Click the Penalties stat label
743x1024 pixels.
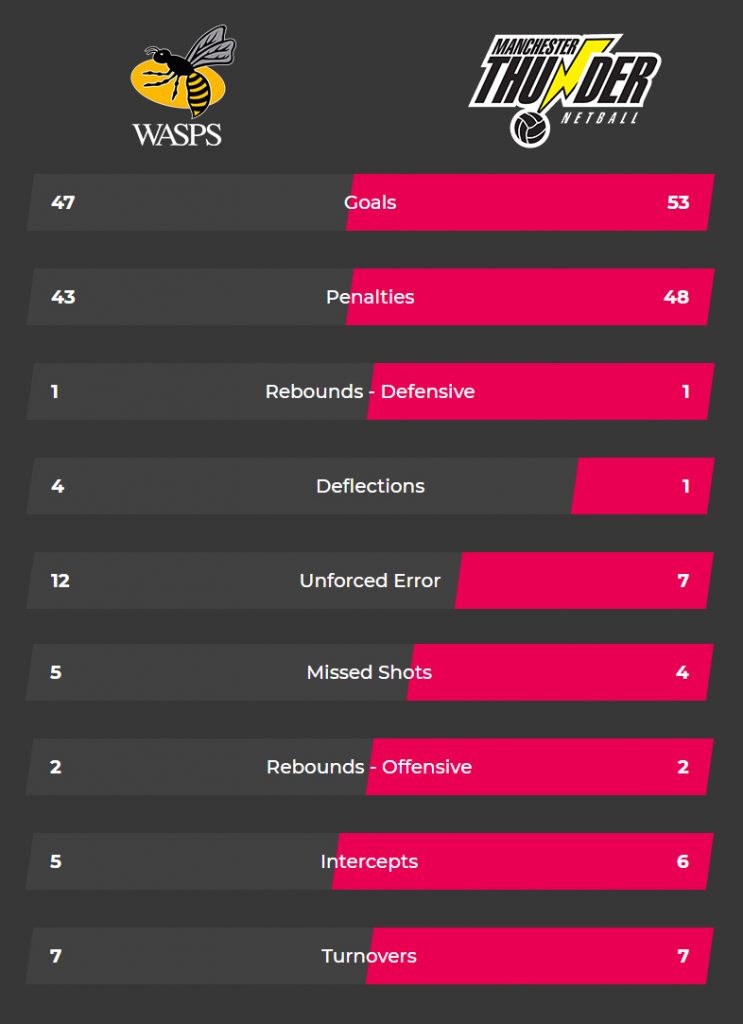point(370,297)
